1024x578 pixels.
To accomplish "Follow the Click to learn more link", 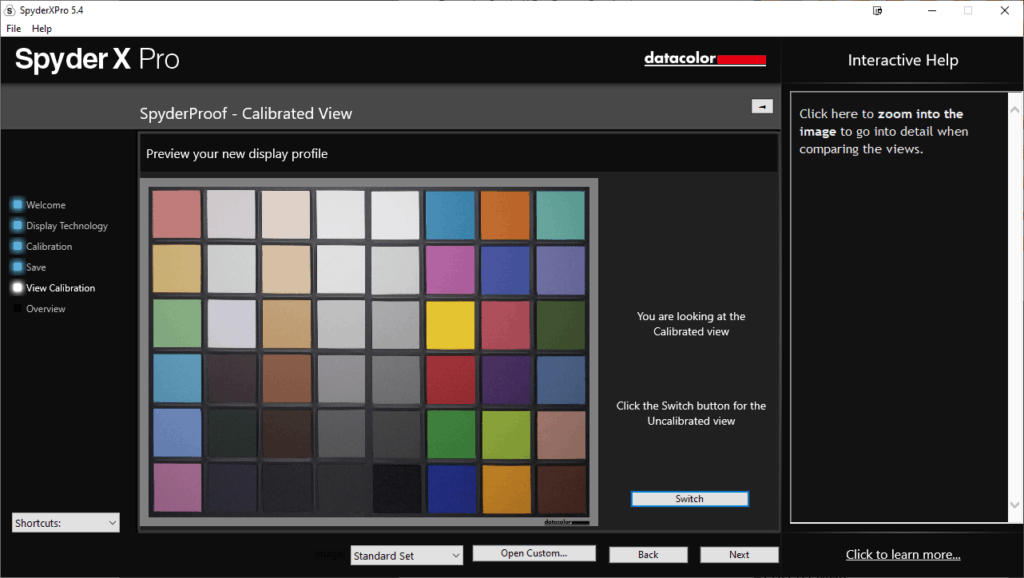I will point(903,554).
